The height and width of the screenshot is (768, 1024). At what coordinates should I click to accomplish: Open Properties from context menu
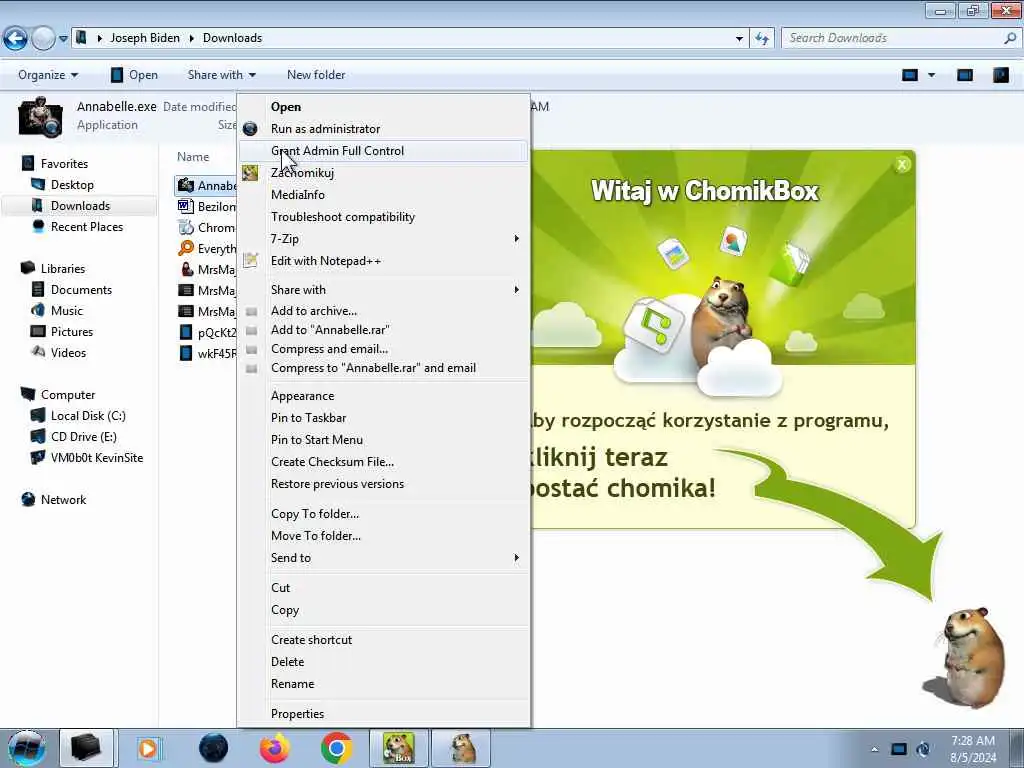coord(297,714)
